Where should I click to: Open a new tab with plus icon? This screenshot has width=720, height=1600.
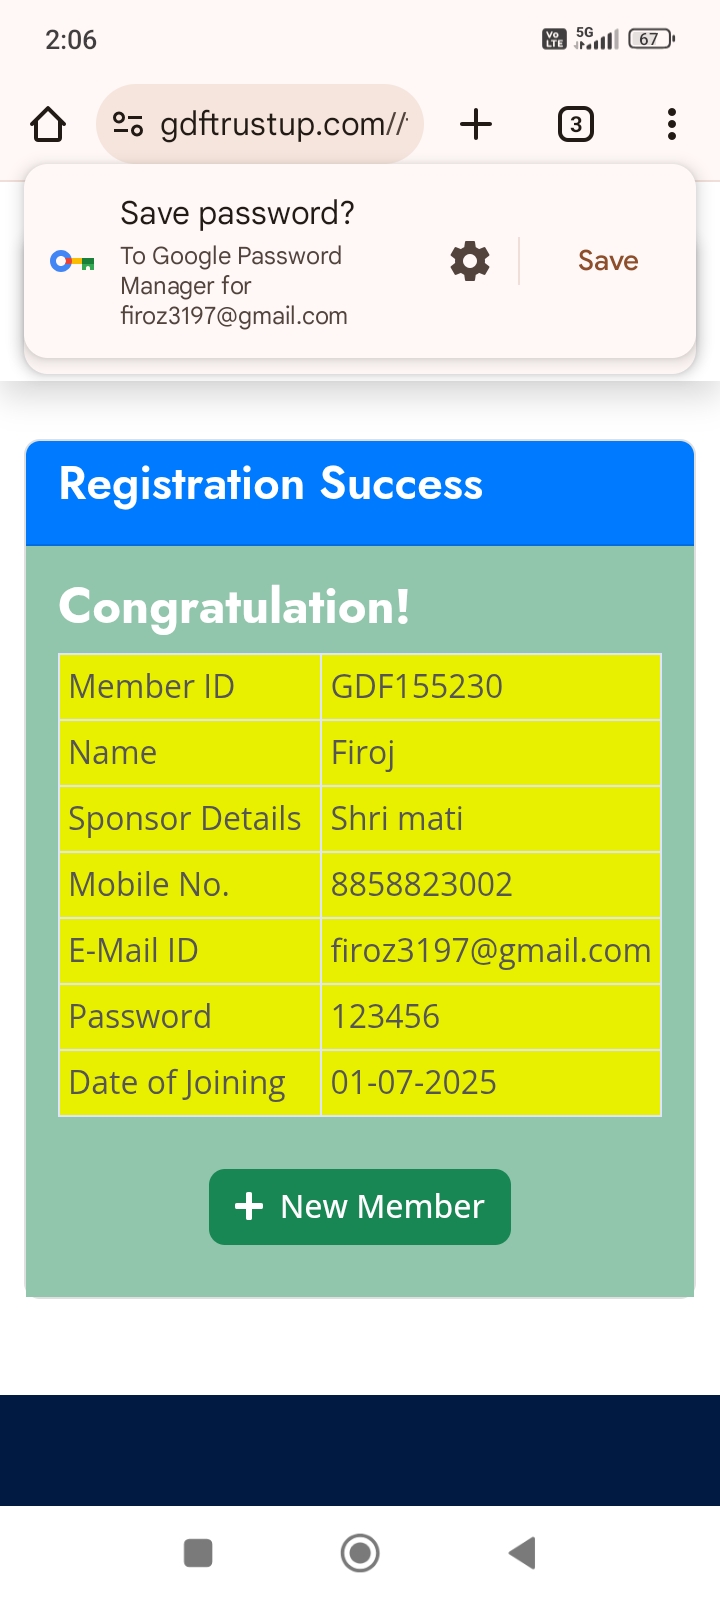[476, 125]
